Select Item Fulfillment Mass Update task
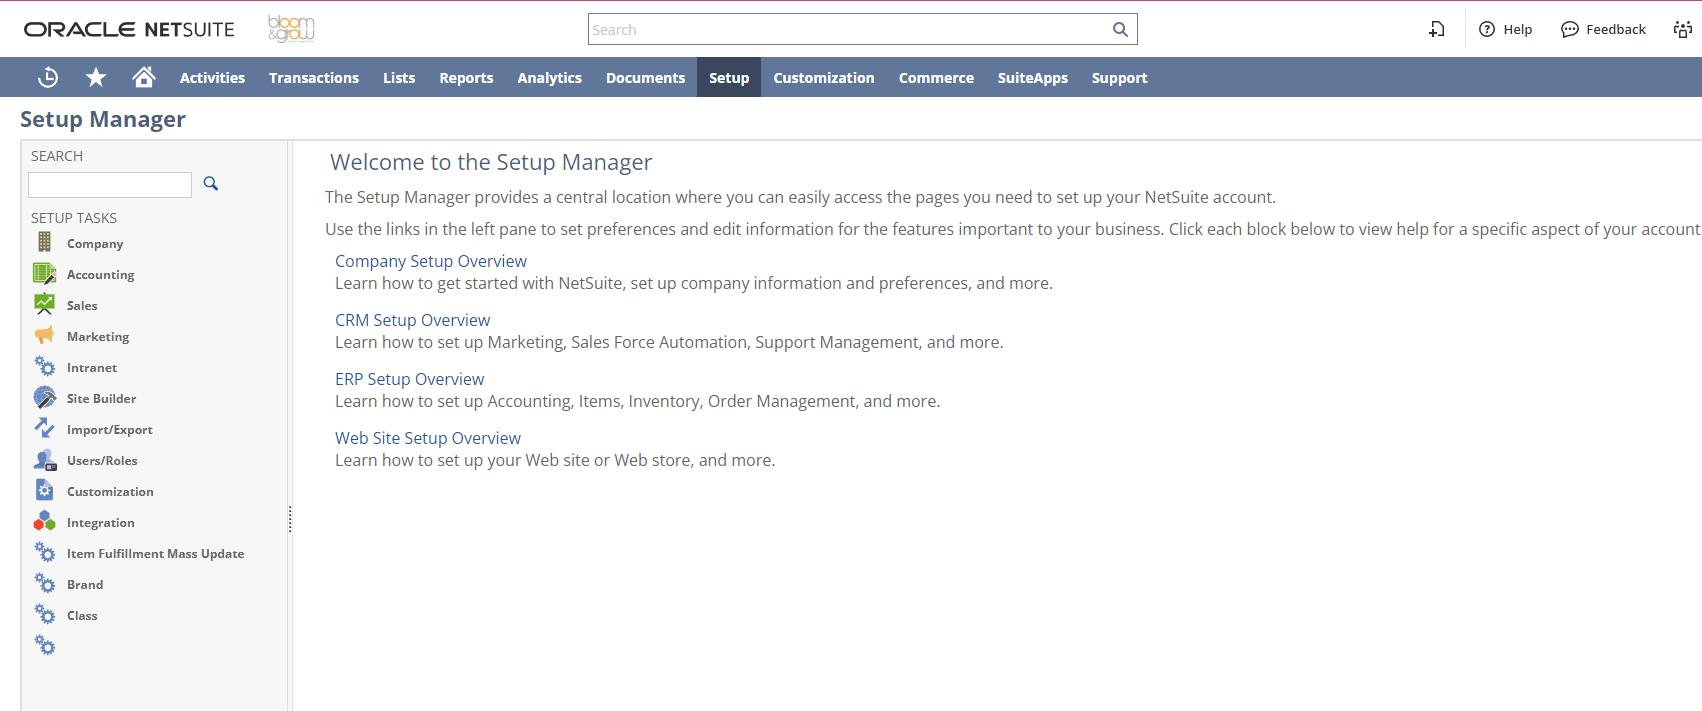 [x=155, y=554]
